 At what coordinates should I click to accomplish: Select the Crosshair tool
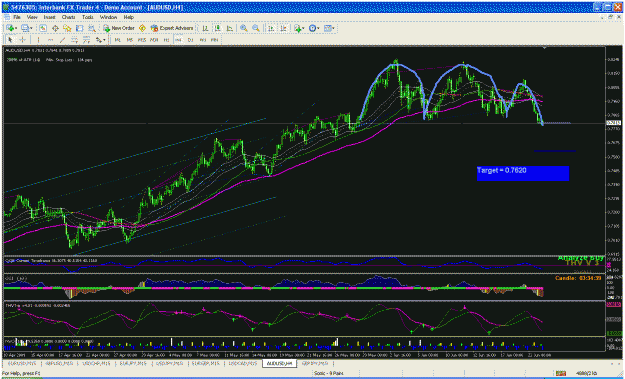pos(22,40)
